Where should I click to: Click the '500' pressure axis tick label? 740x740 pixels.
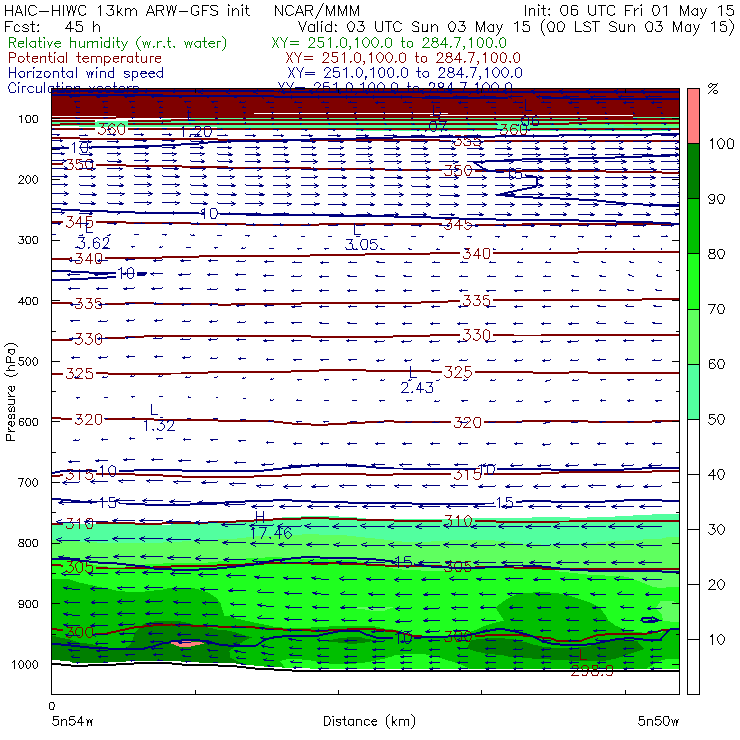point(28,362)
